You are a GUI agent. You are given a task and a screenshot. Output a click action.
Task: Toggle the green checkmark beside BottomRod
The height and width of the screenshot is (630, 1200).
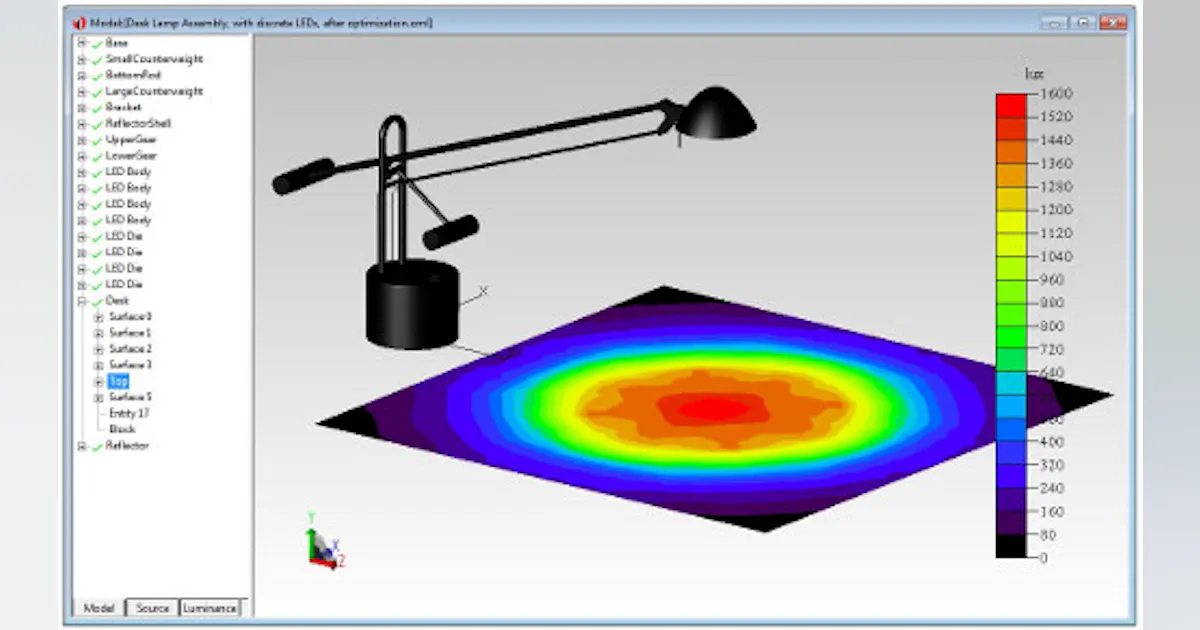point(97,75)
